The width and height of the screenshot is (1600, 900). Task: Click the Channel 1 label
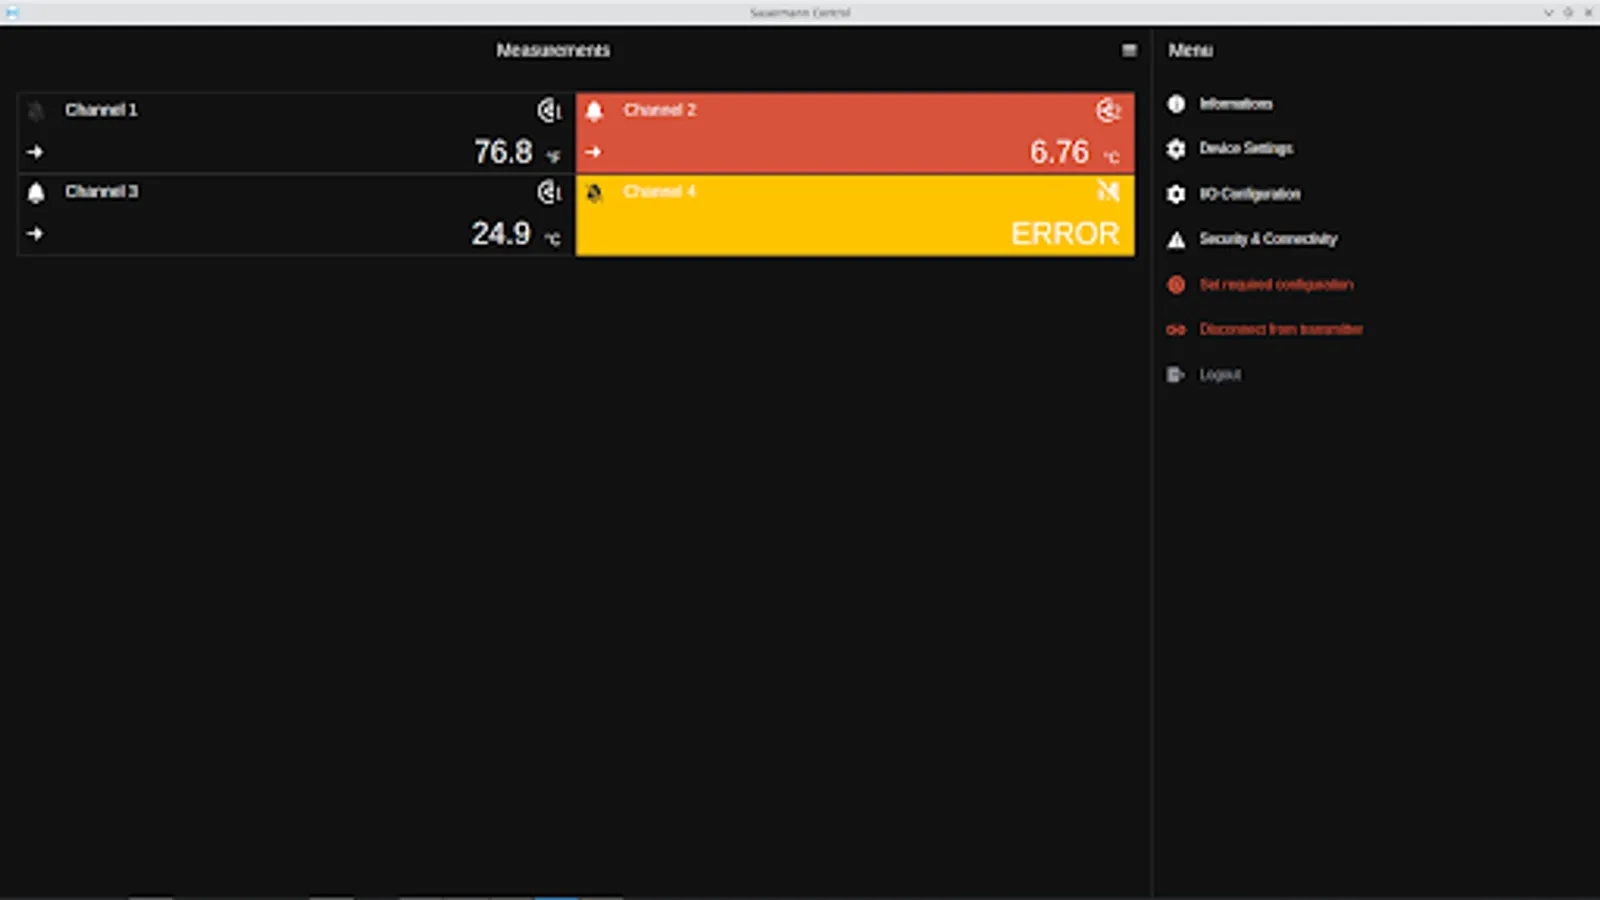click(x=101, y=110)
